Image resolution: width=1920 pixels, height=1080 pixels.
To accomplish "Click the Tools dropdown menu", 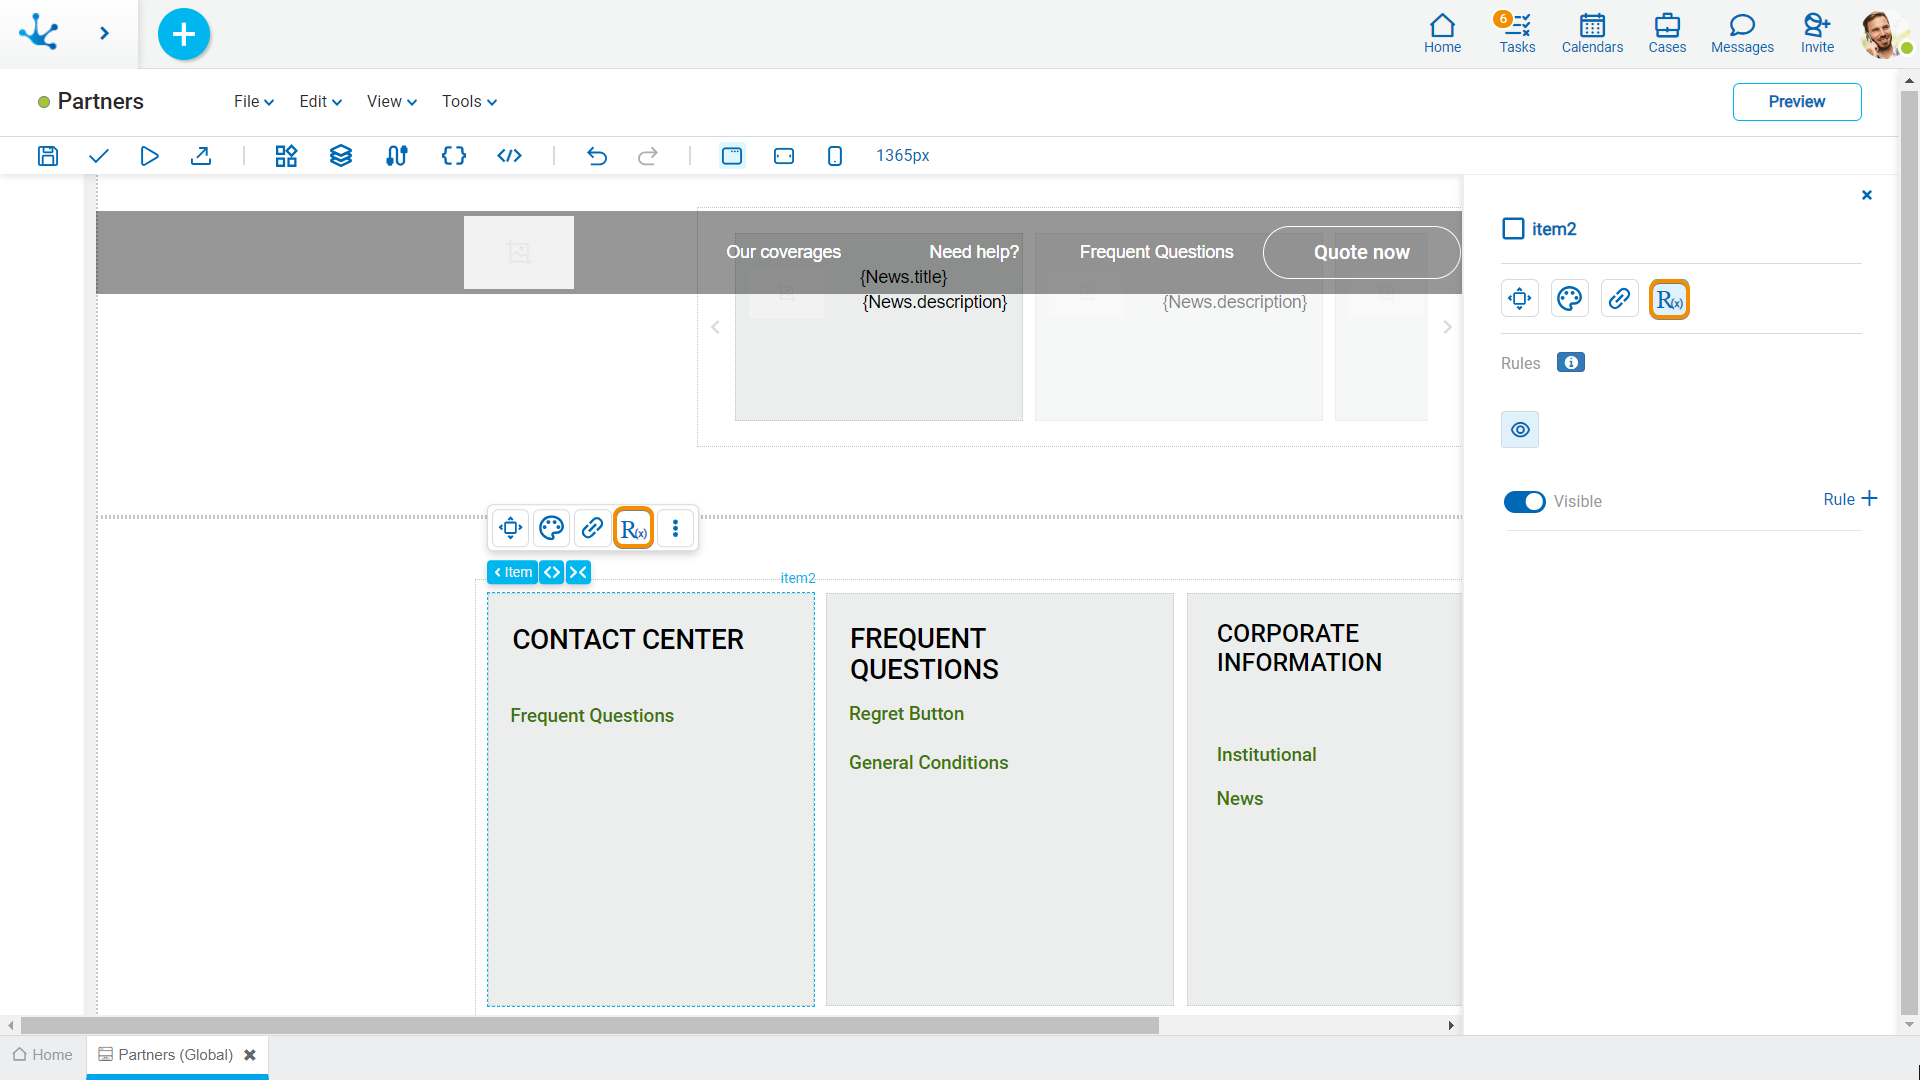I will (x=467, y=102).
